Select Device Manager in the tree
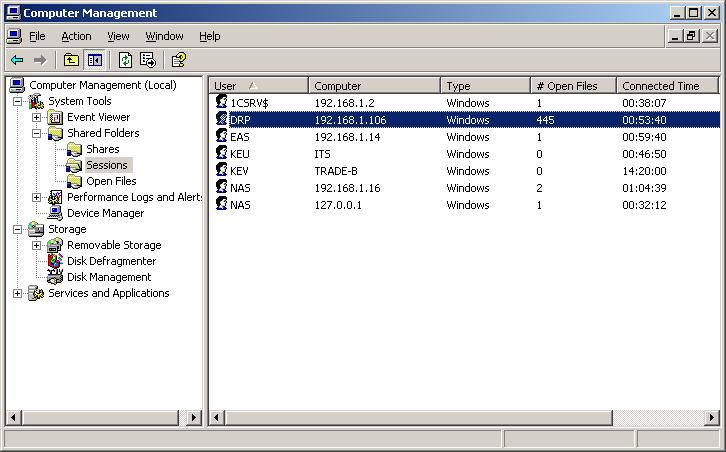 click(x=105, y=213)
